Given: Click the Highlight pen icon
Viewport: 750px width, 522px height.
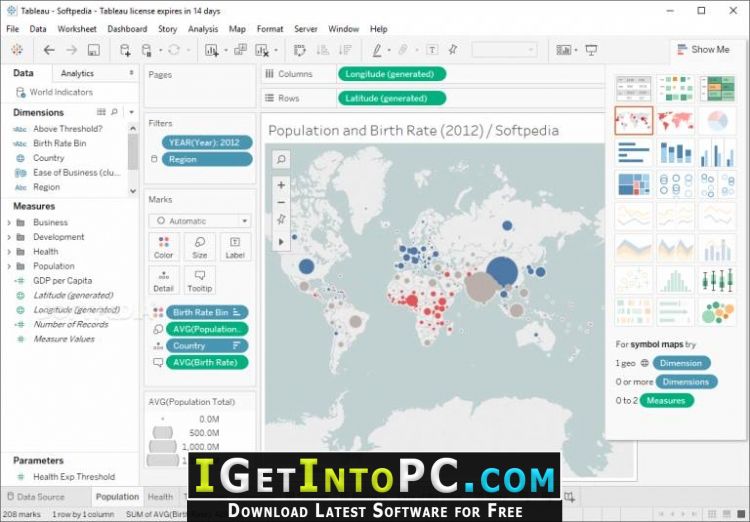Looking at the screenshot, I should pos(377,50).
